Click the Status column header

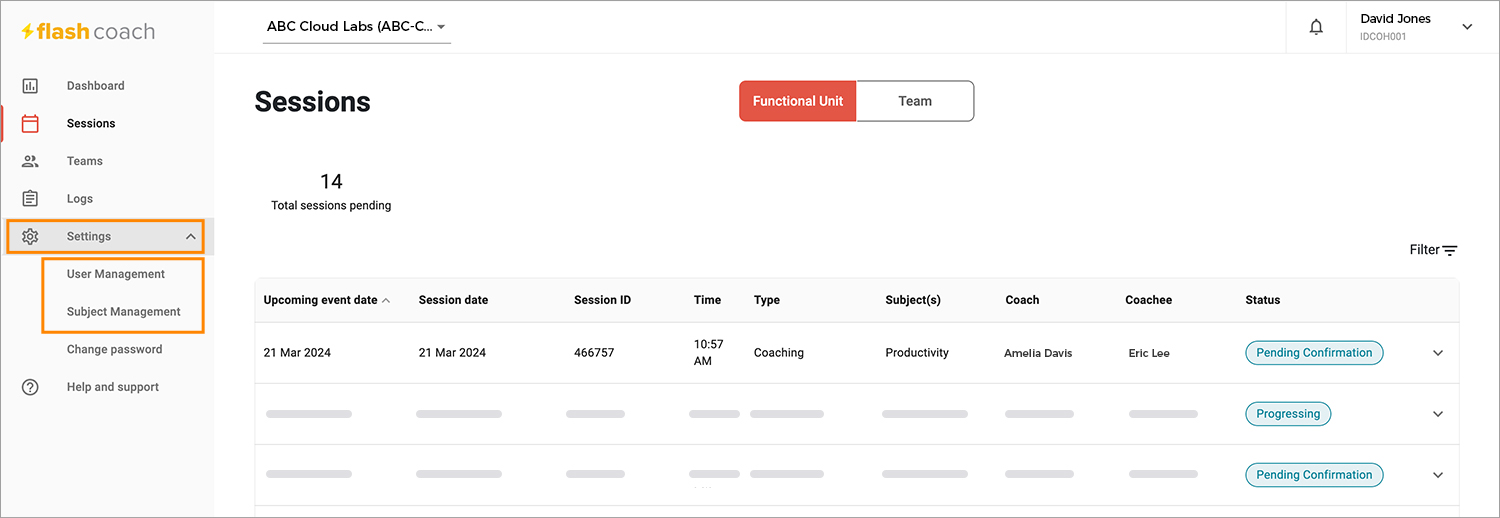(x=1263, y=300)
